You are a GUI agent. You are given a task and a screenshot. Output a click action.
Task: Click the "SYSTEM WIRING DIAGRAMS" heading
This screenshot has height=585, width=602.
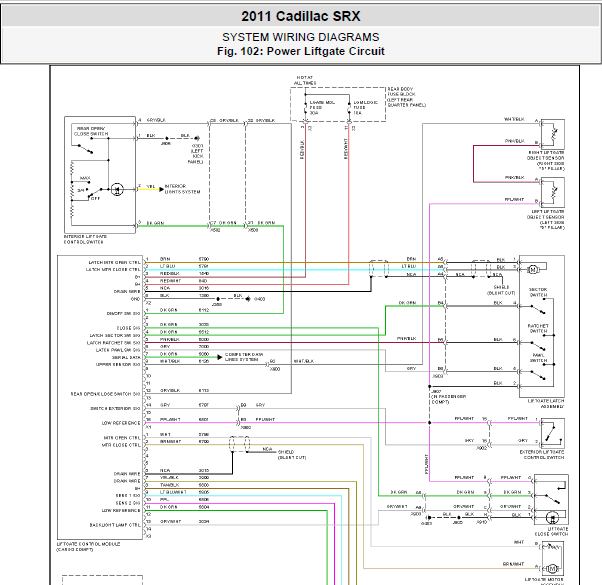click(301, 37)
